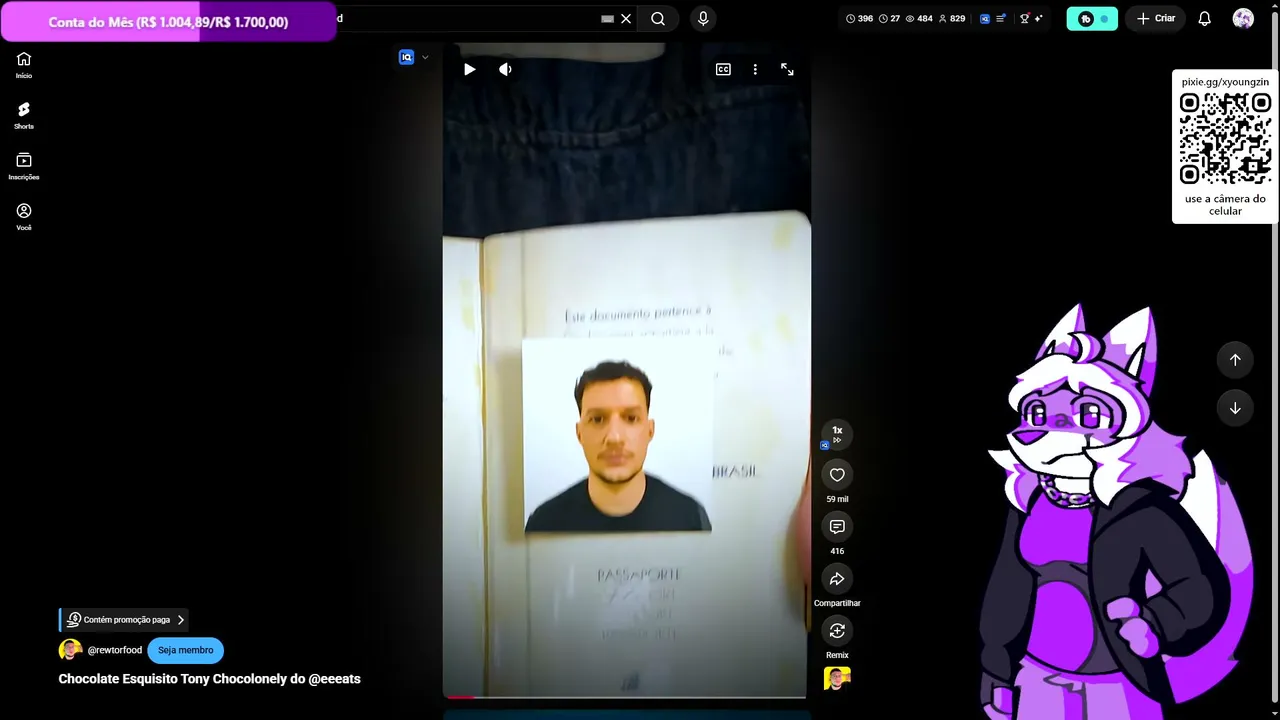Click the '59 mil' like count
This screenshot has height=720, width=1280.
click(x=837, y=499)
